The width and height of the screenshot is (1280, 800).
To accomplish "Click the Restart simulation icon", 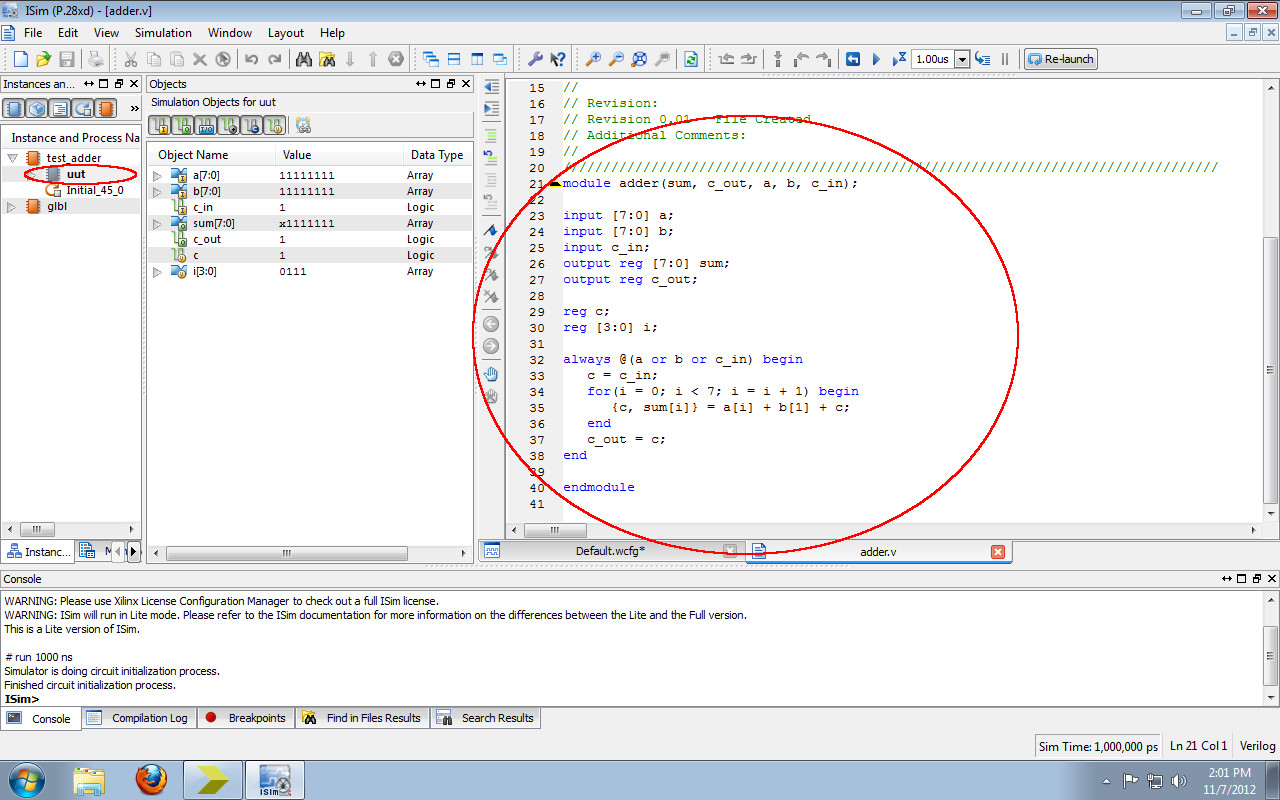I will coord(853,59).
